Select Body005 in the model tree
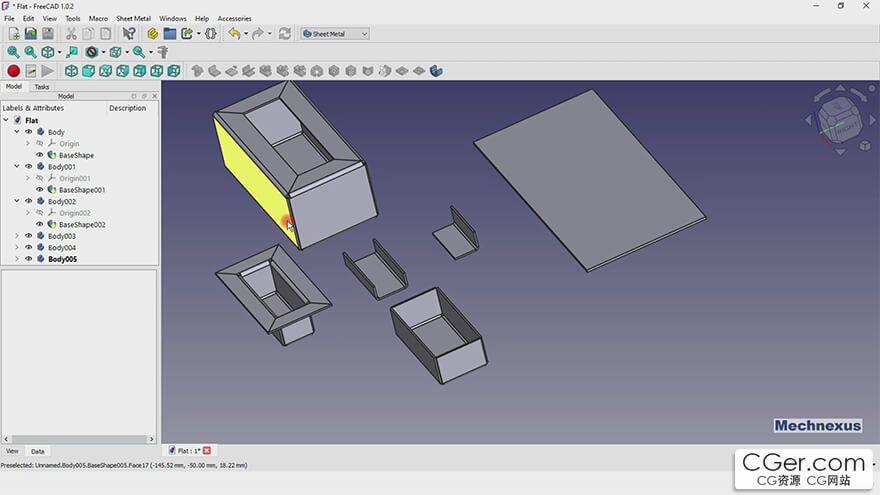This screenshot has height=495, width=880. click(62, 259)
